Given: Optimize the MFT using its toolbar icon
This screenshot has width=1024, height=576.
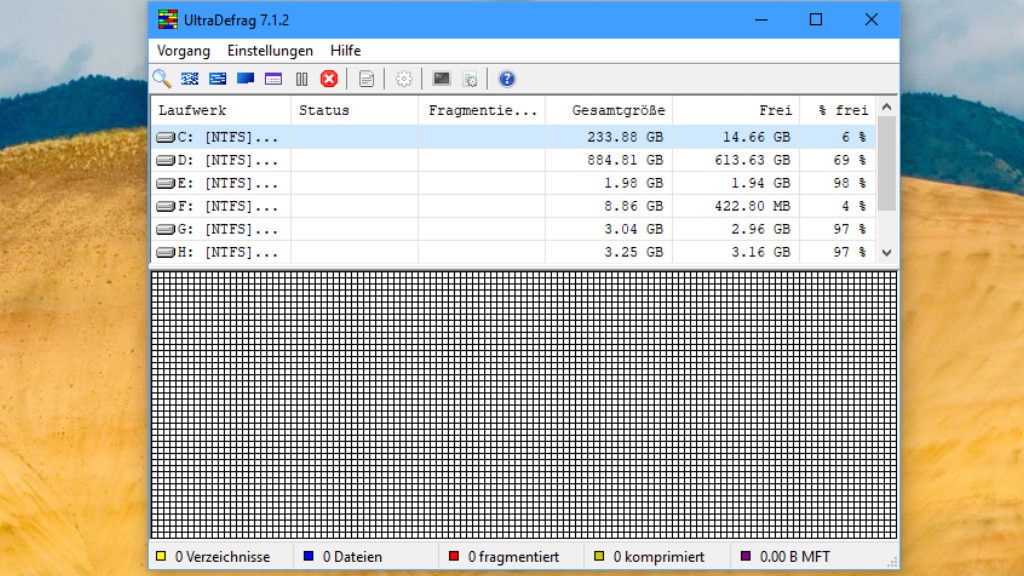Looking at the screenshot, I should pos(273,79).
